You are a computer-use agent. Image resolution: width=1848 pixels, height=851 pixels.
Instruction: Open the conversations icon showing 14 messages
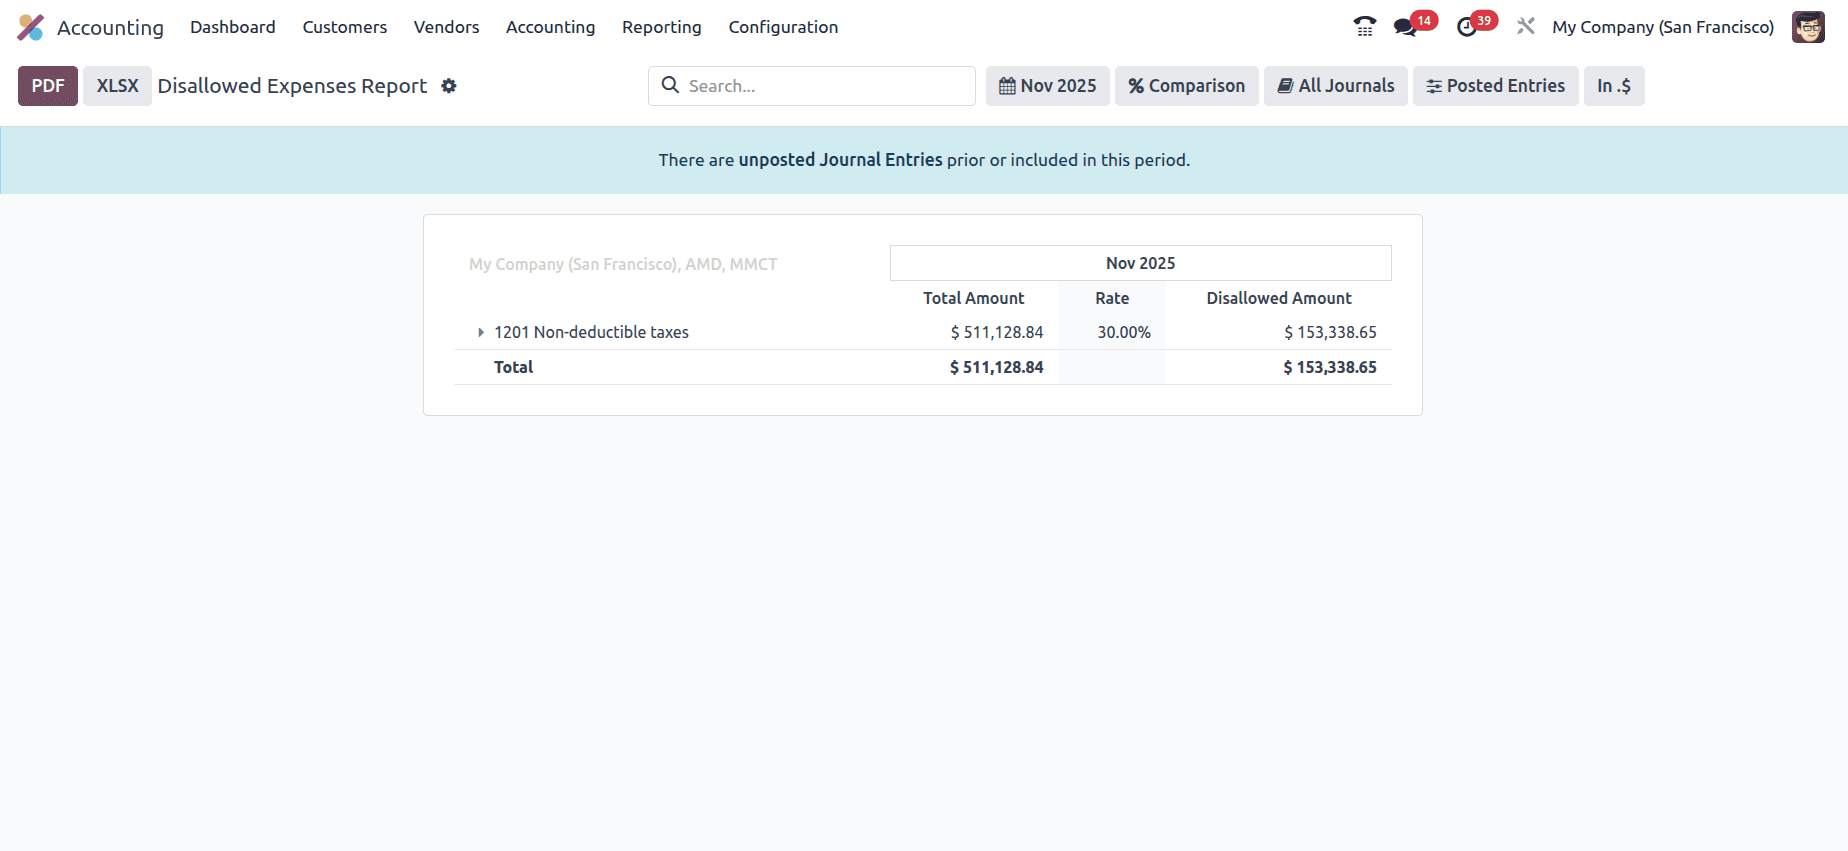[x=1415, y=25]
